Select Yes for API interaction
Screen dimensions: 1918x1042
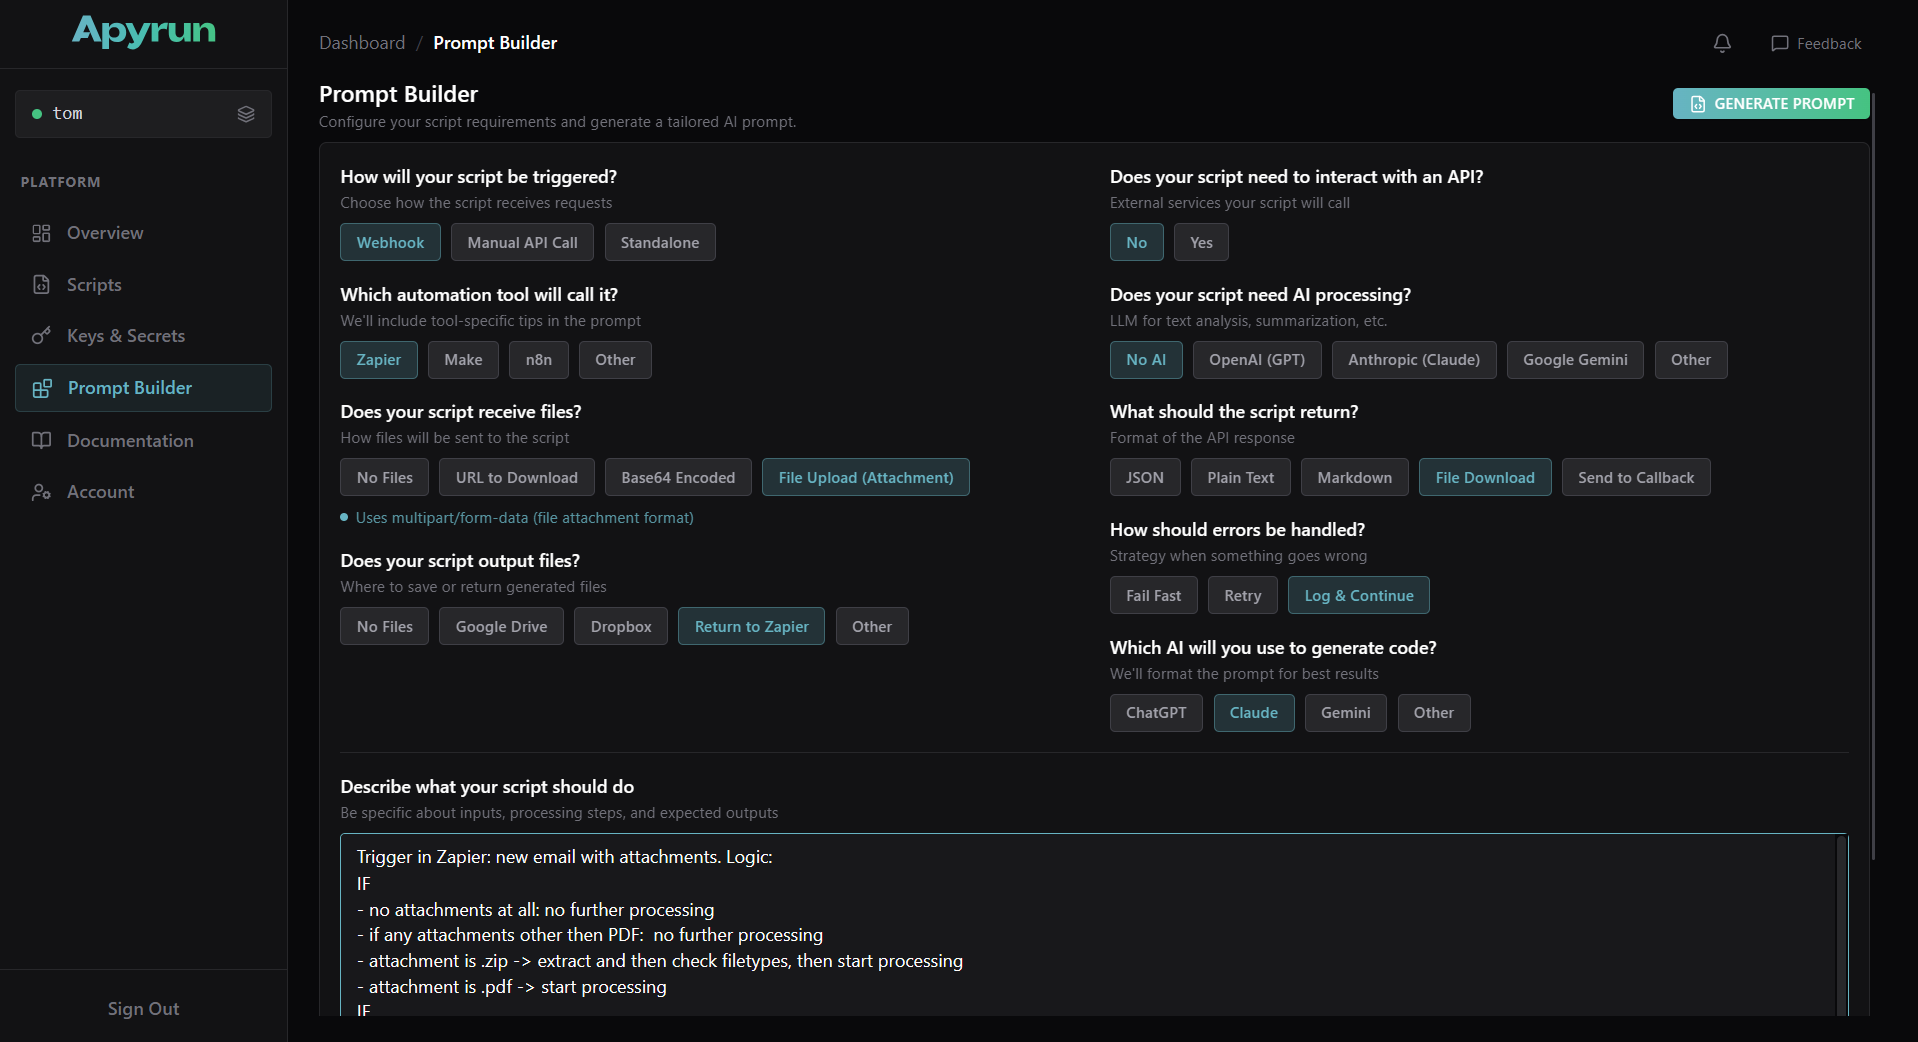tap(1200, 242)
